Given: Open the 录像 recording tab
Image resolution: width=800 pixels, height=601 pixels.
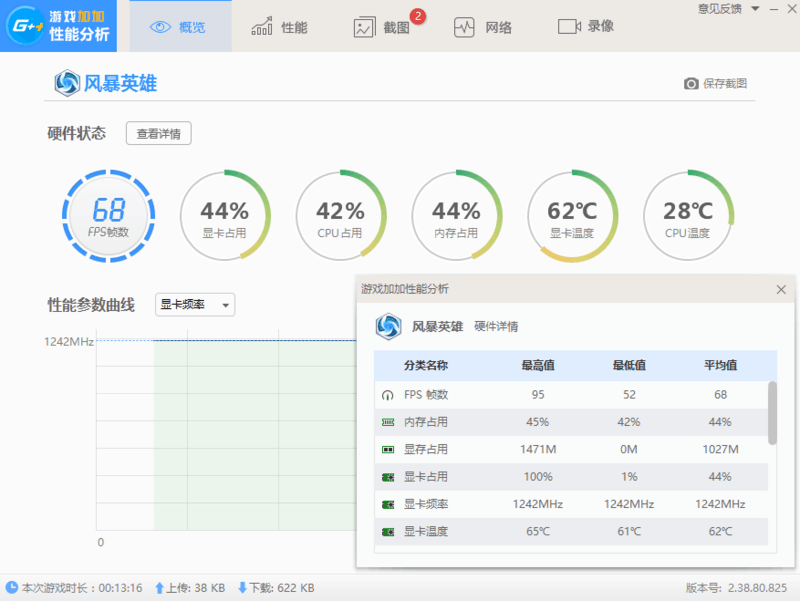Looking at the screenshot, I should 586,27.
